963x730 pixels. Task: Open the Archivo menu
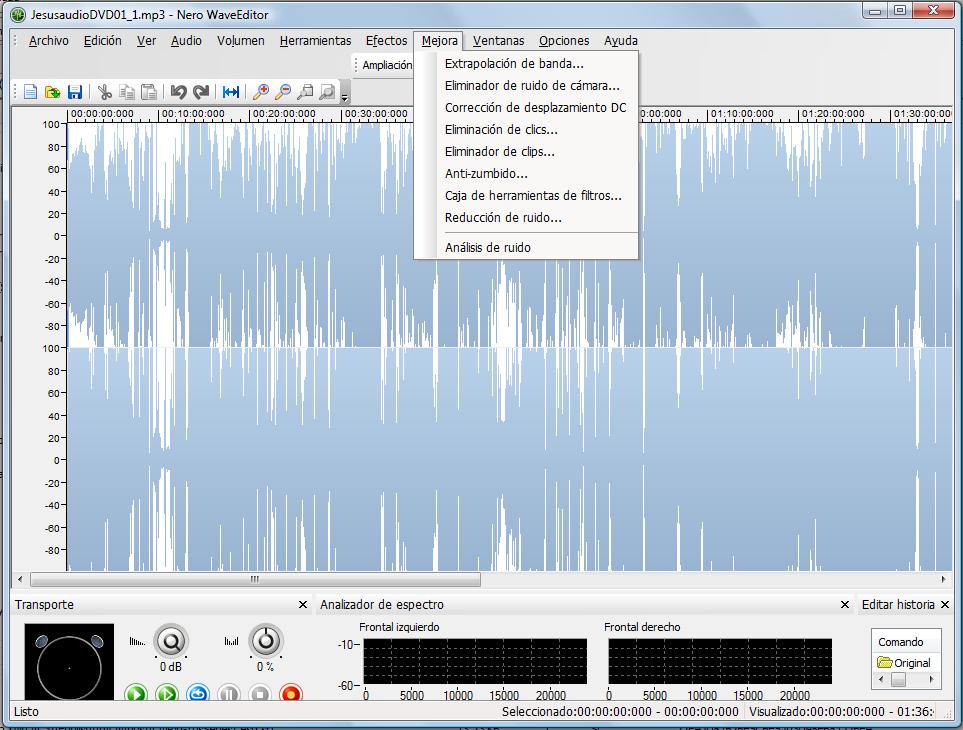point(49,41)
